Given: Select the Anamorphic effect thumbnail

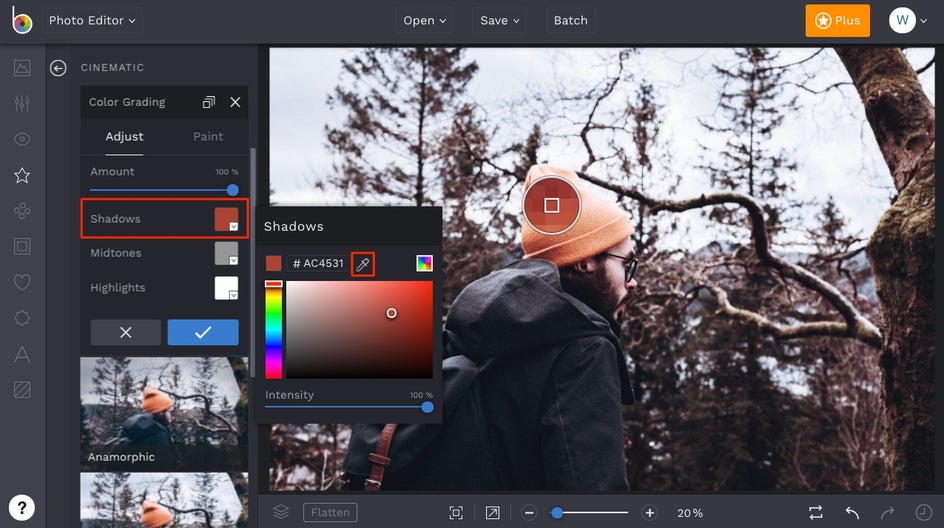Looking at the screenshot, I should coord(164,414).
